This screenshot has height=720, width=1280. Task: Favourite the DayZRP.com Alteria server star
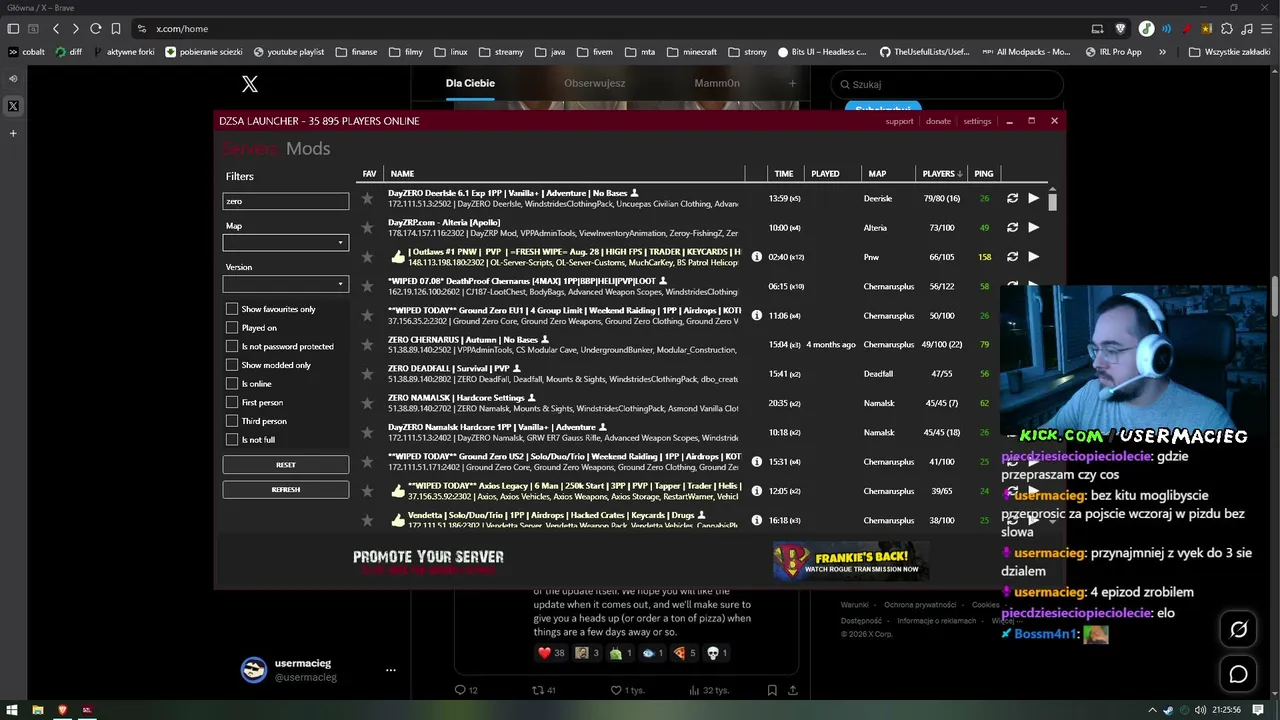point(367,228)
